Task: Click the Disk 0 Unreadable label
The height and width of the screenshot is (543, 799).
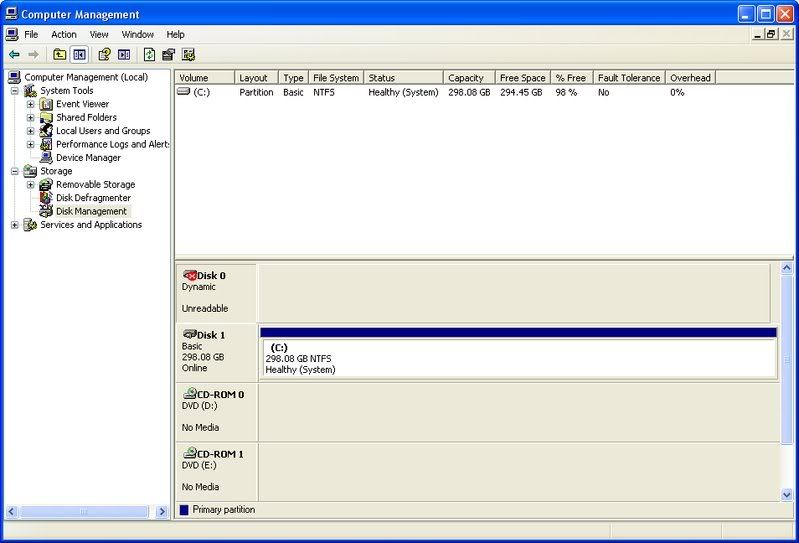Action: point(205,309)
